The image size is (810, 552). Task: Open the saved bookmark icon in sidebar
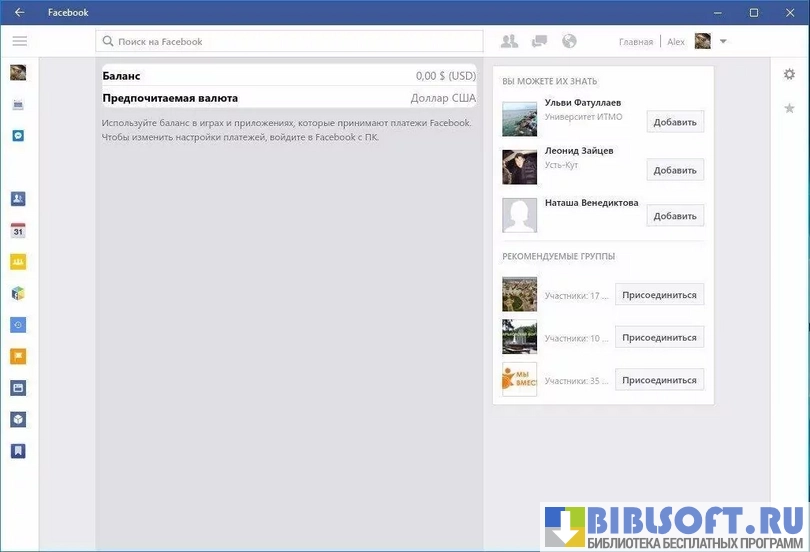coord(18,450)
